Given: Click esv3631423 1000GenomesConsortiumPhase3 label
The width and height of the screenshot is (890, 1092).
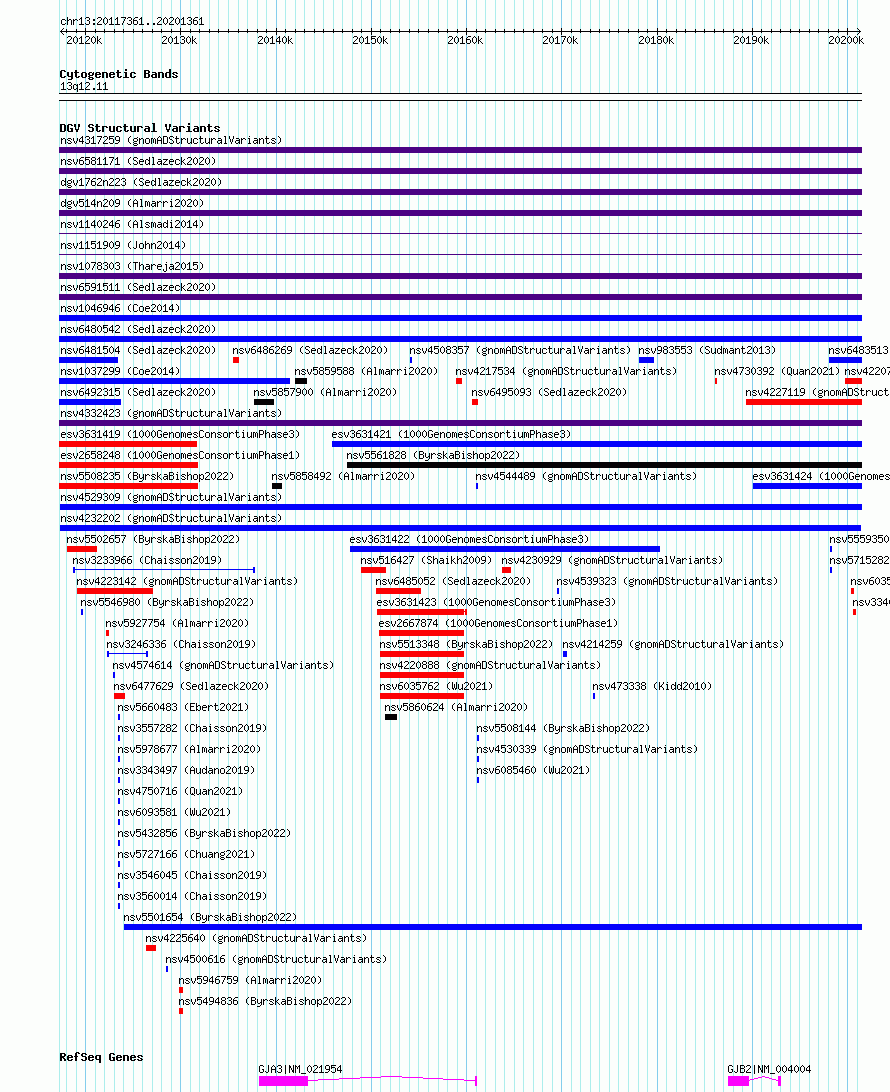Looking at the screenshot, I should click(496, 602).
